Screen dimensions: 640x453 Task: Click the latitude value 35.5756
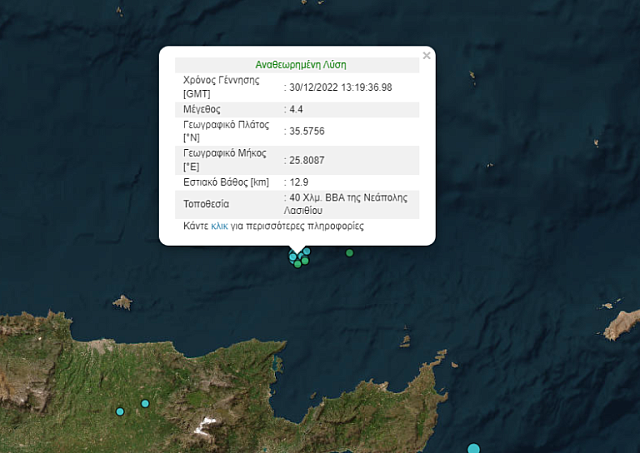(x=310, y=131)
